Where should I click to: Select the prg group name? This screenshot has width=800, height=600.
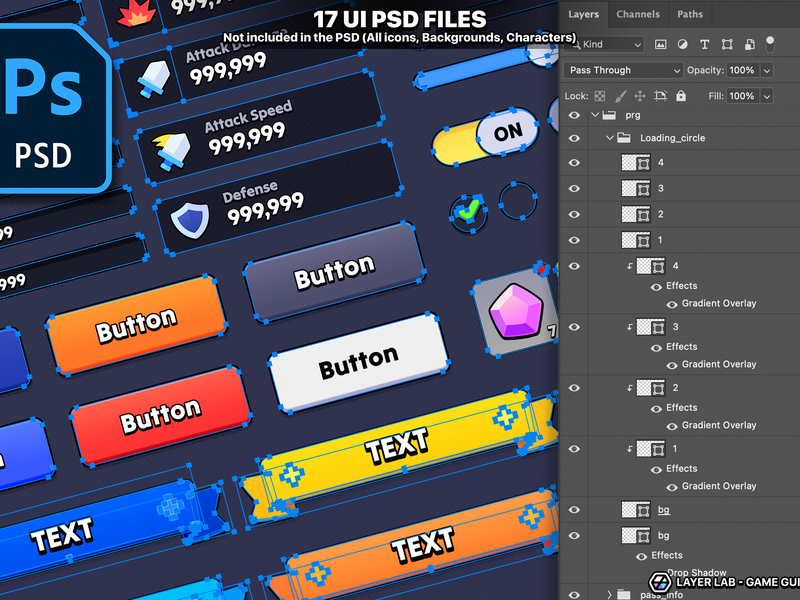point(633,115)
